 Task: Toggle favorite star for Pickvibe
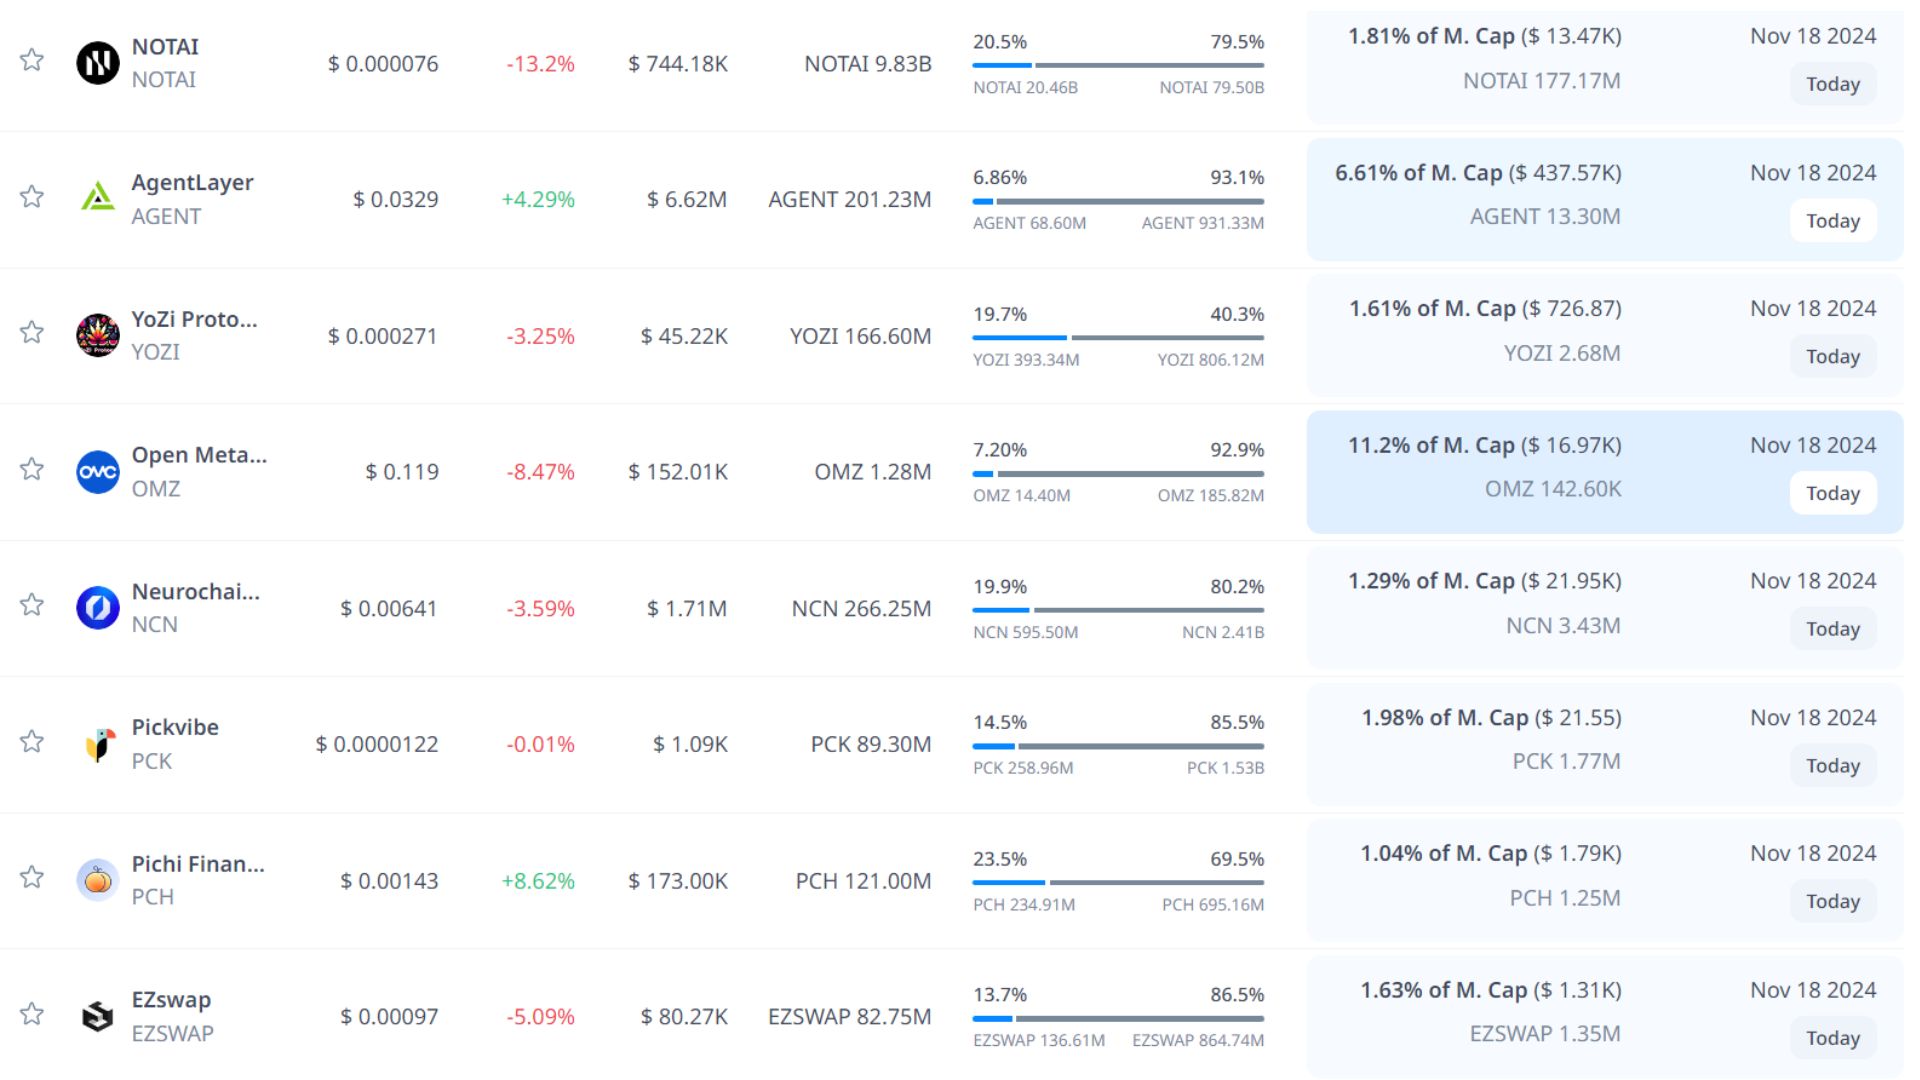[32, 741]
